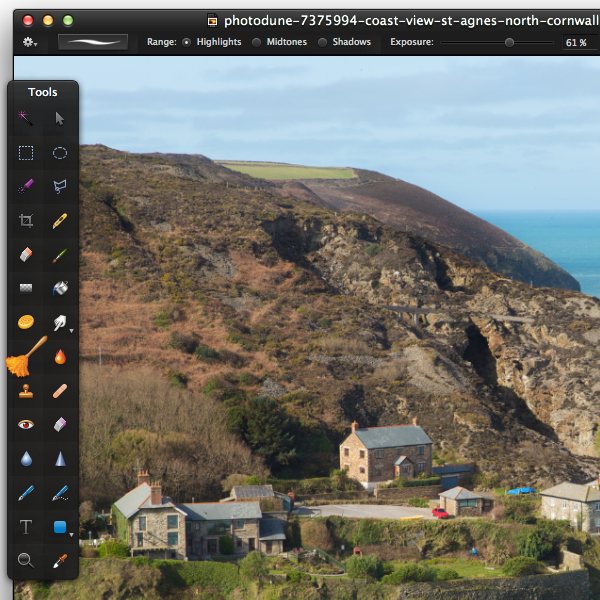Activate the Crop tool
Screen dimensions: 600x600
pos(26,220)
